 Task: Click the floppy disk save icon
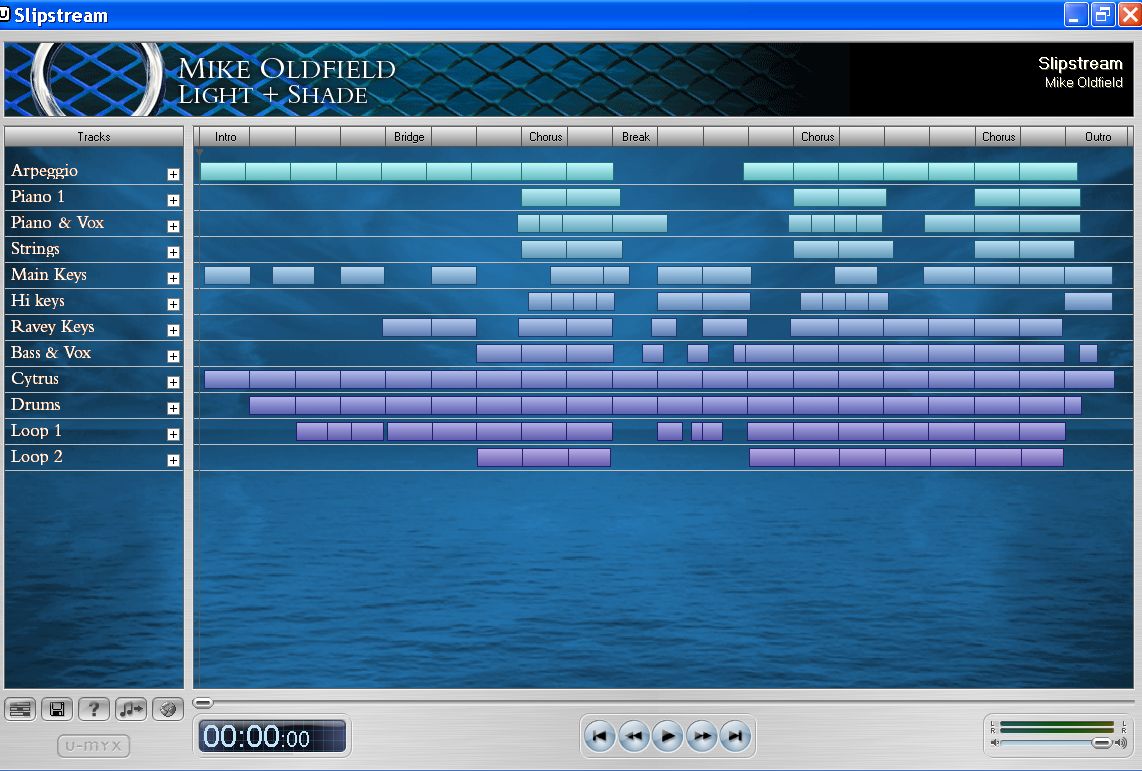57,708
